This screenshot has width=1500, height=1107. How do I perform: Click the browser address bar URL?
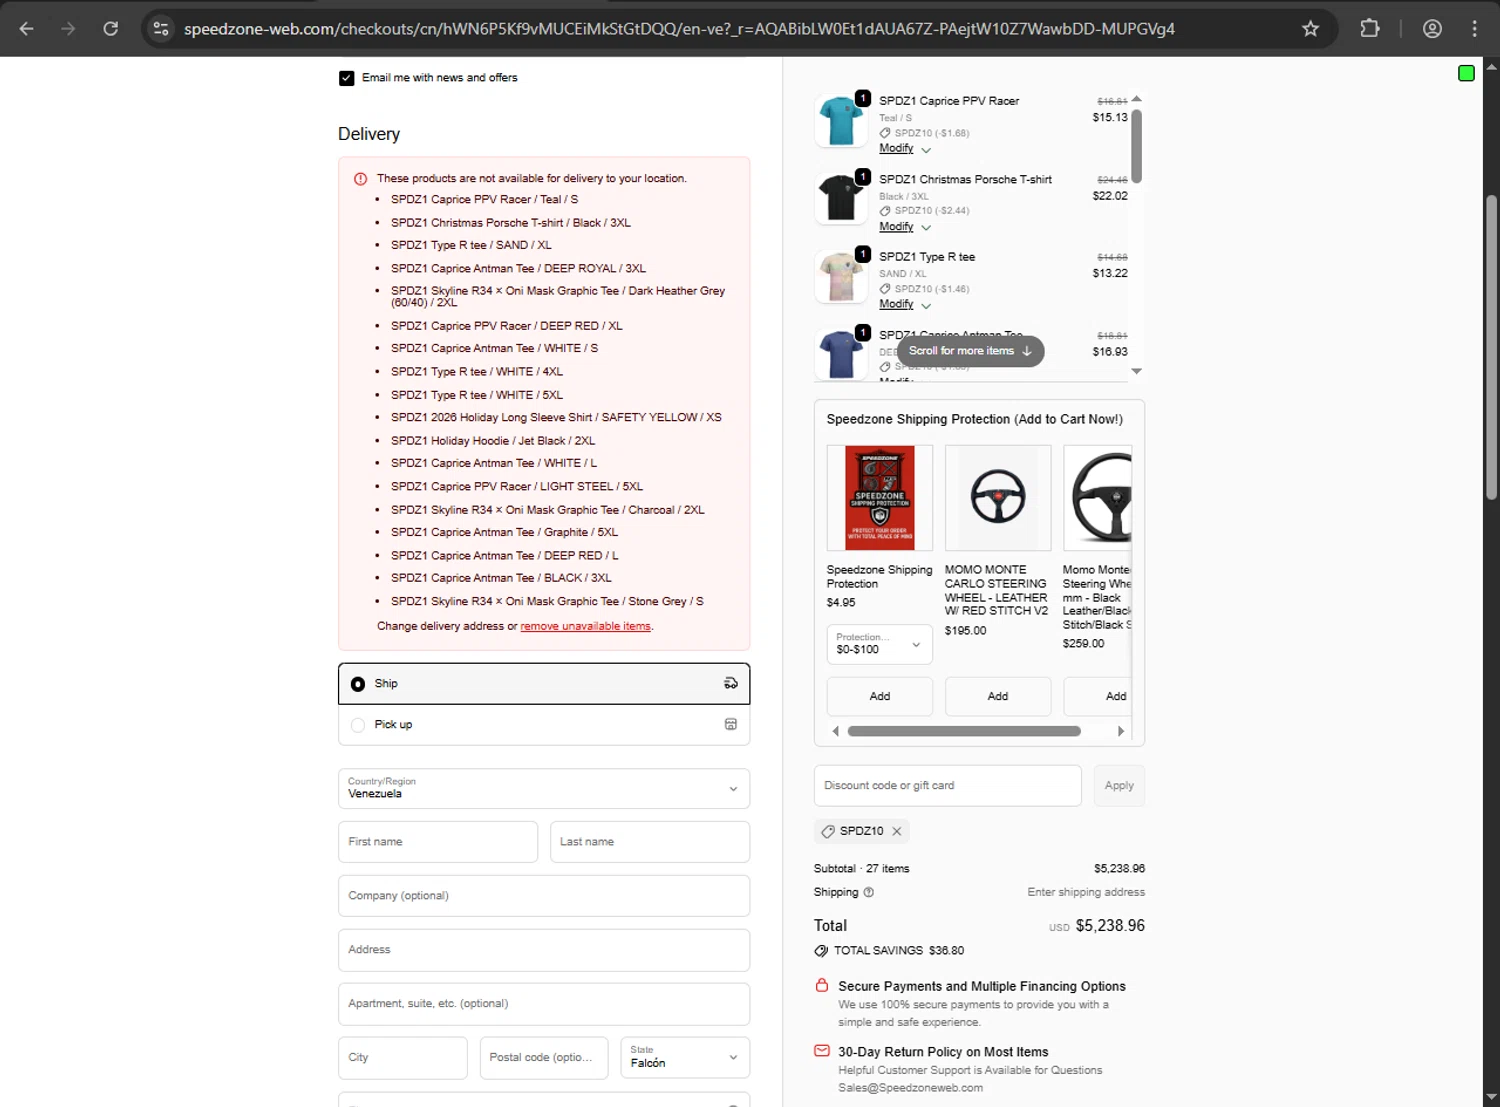[679, 29]
